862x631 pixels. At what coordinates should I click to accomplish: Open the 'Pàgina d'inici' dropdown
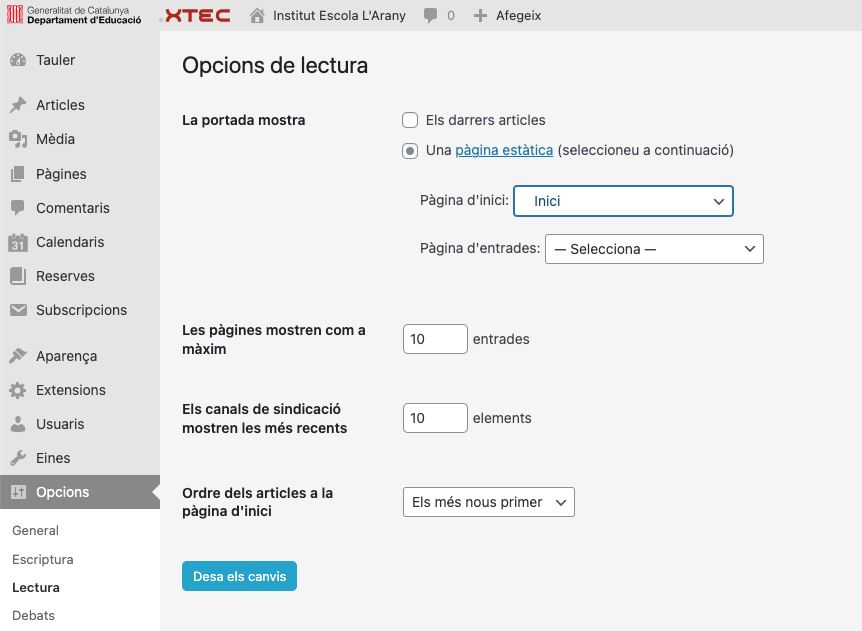click(623, 201)
